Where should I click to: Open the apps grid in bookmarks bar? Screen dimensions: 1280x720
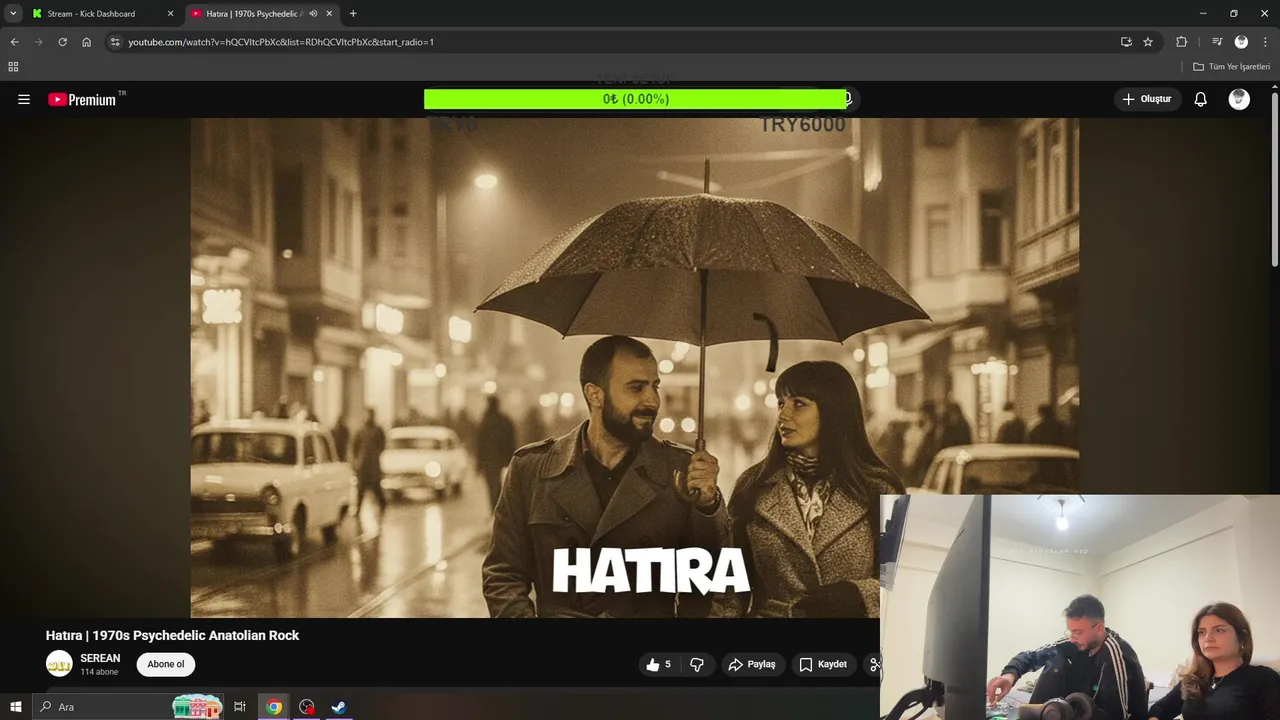click(13, 67)
